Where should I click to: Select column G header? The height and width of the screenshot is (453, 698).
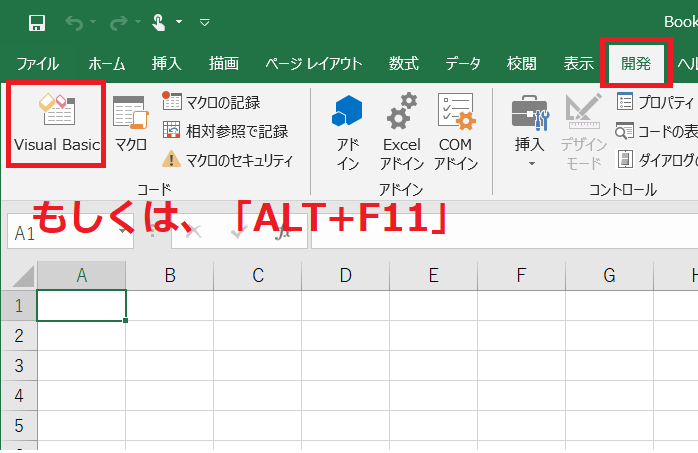click(609, 275)
